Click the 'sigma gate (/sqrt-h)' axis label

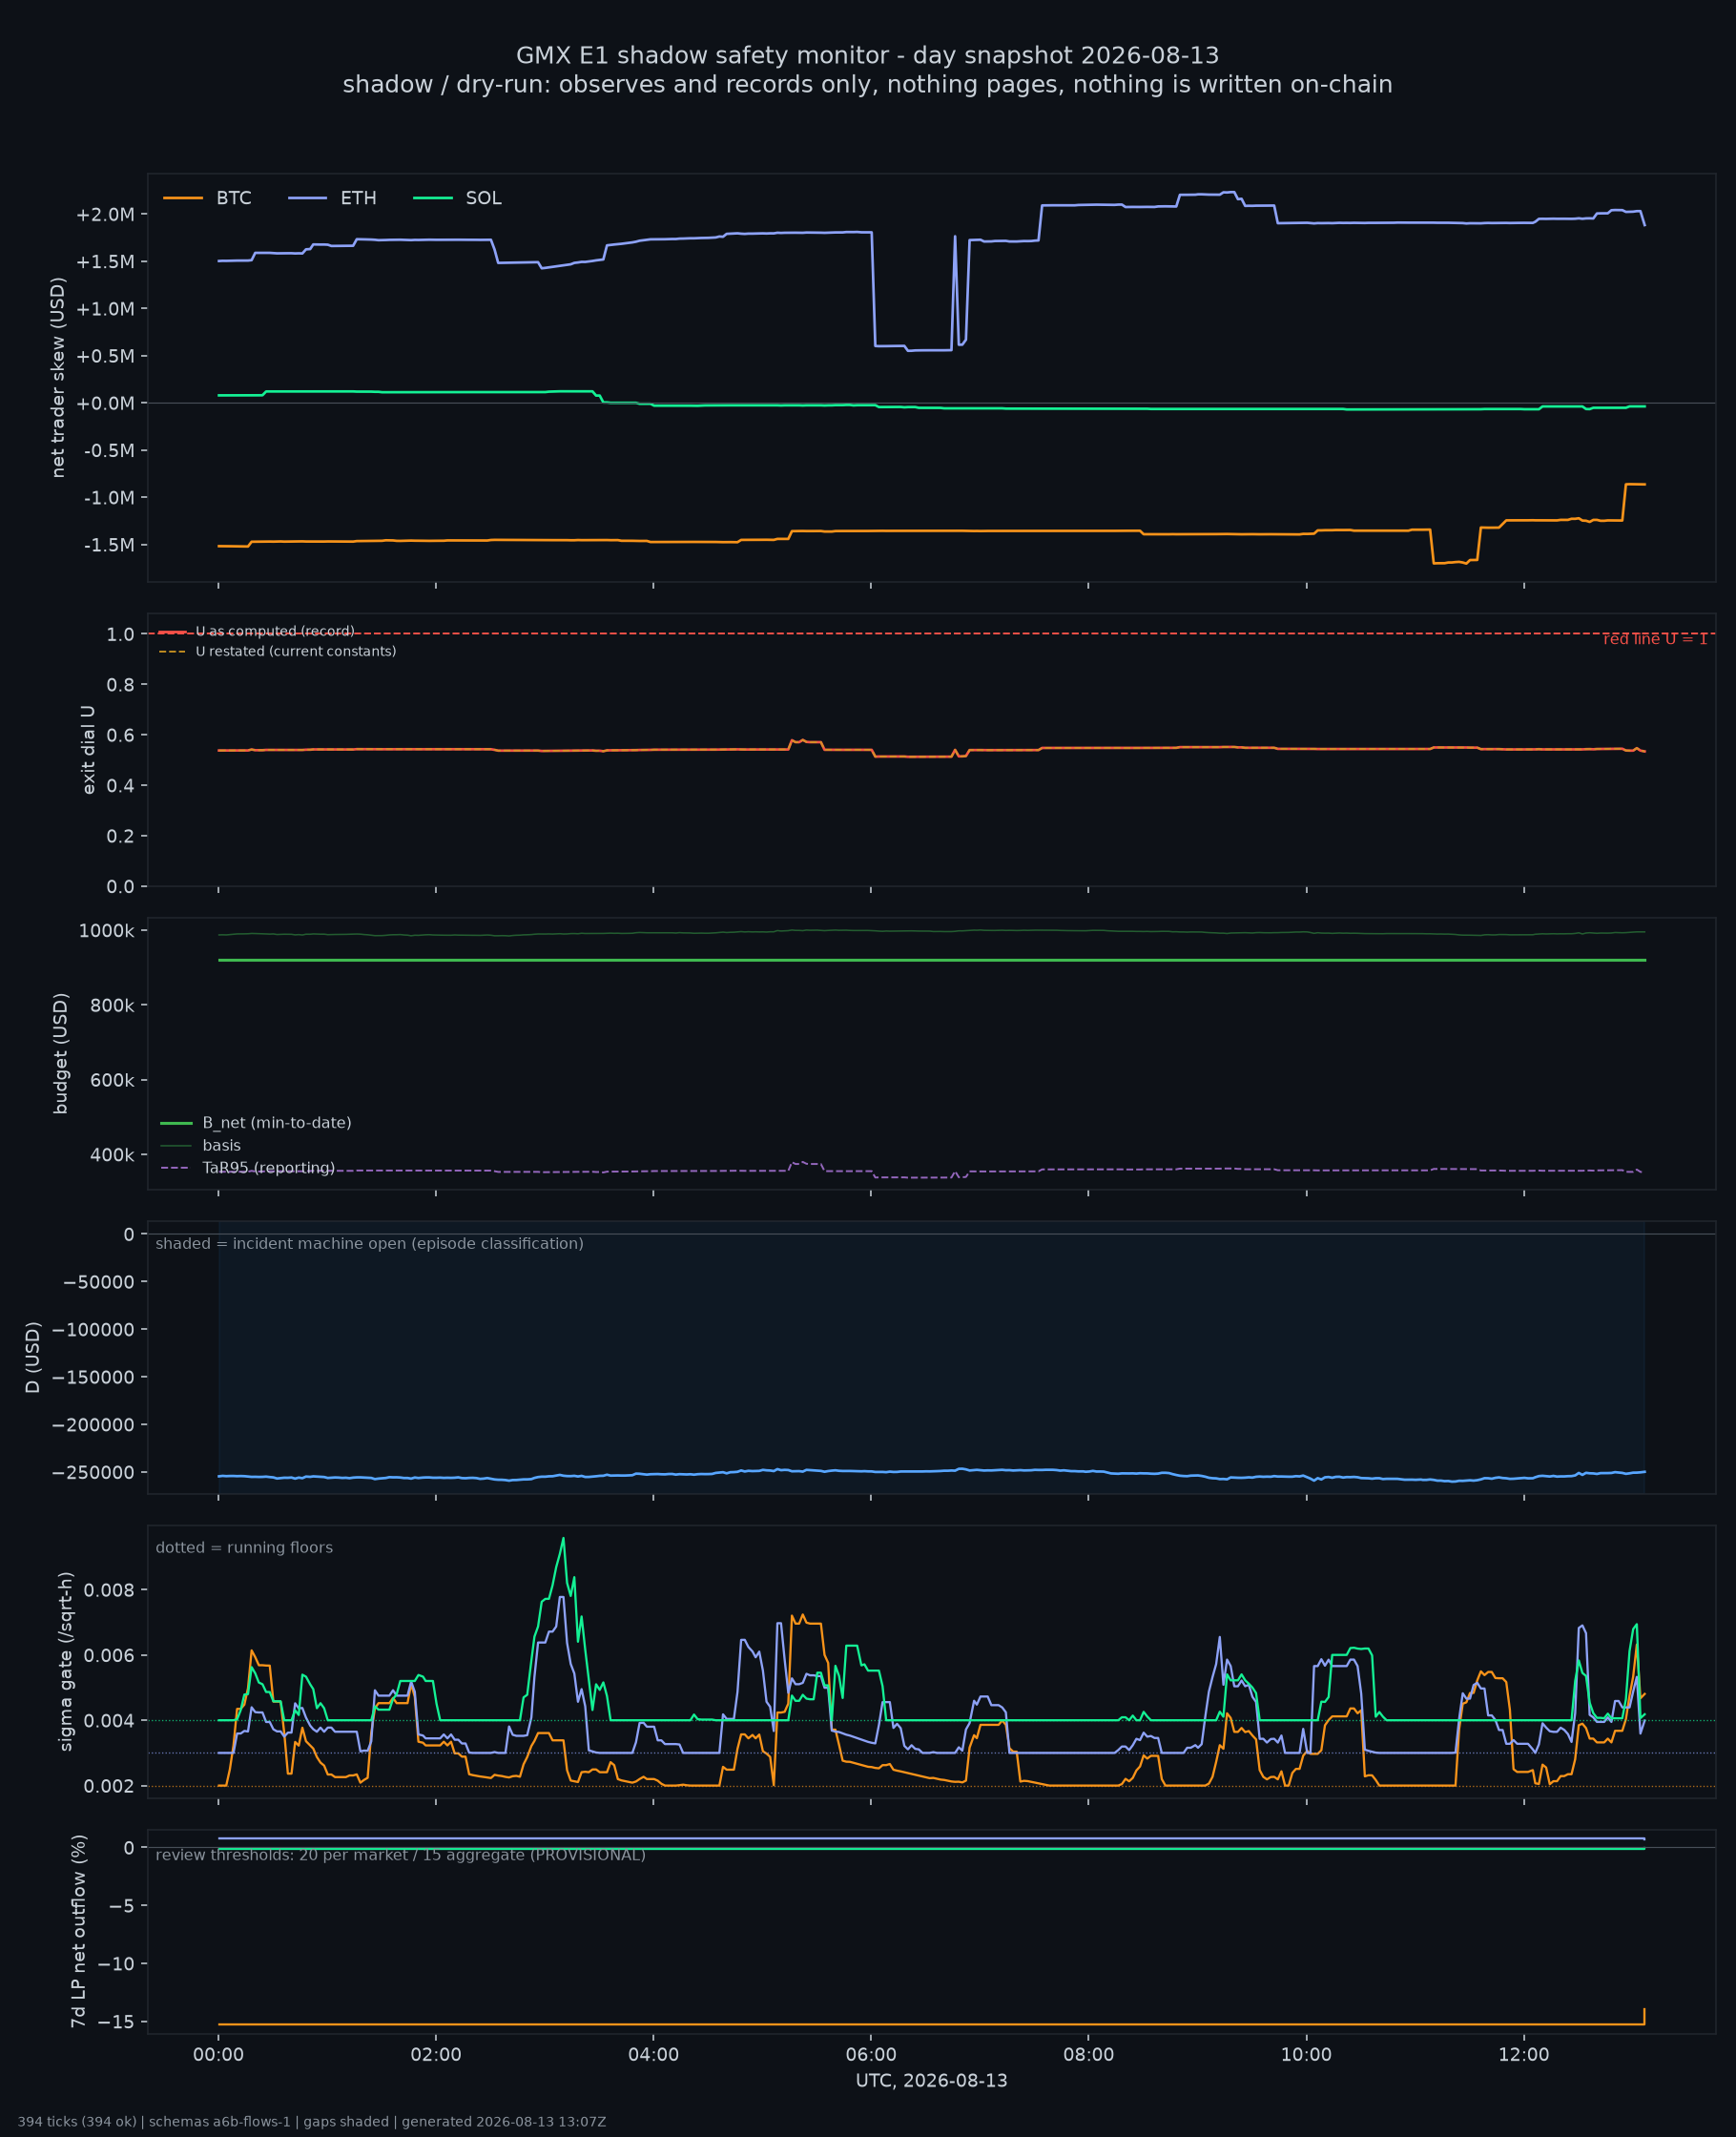(66, 1661)
